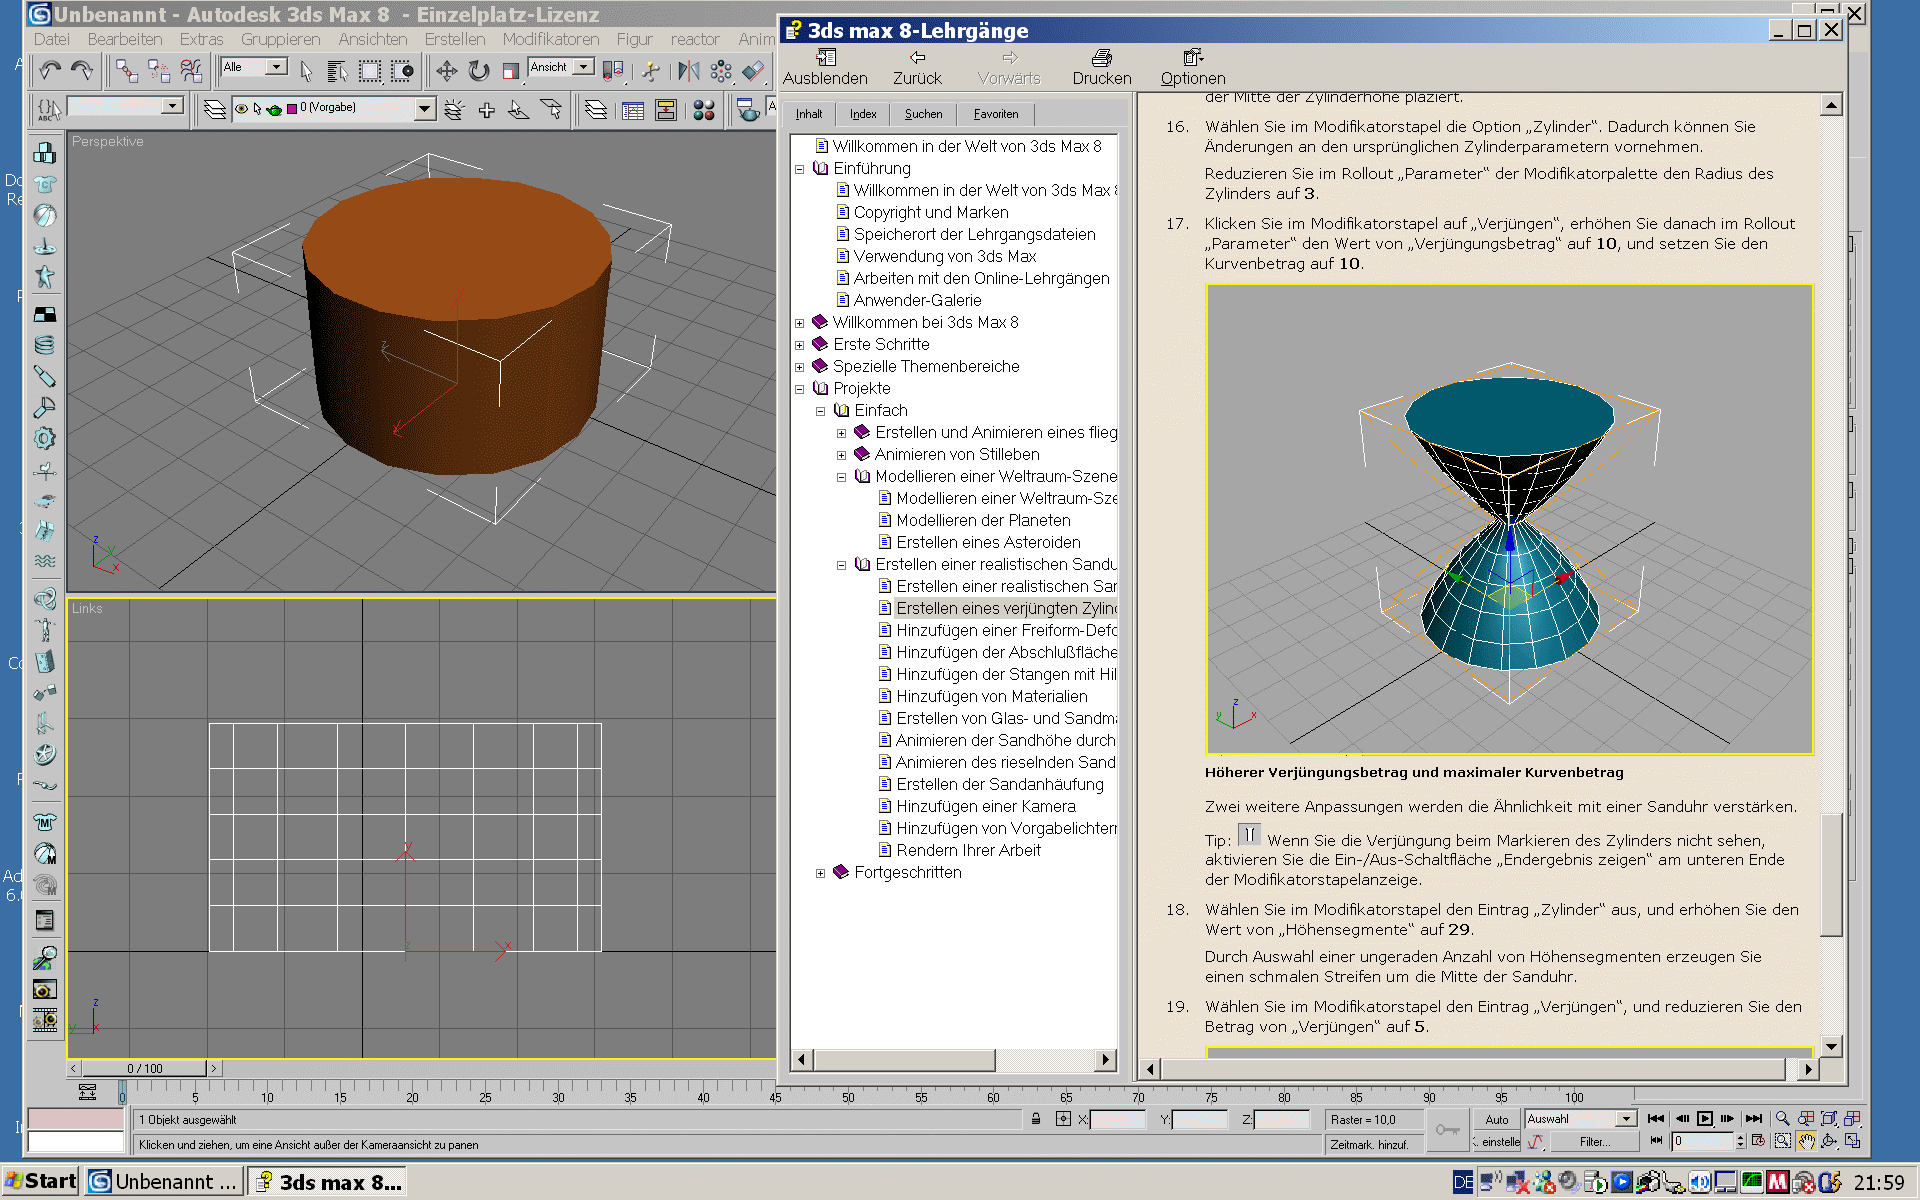Click the Zoom Extents All icon
The image size is (1920, 1200).
[1852, 1119]
